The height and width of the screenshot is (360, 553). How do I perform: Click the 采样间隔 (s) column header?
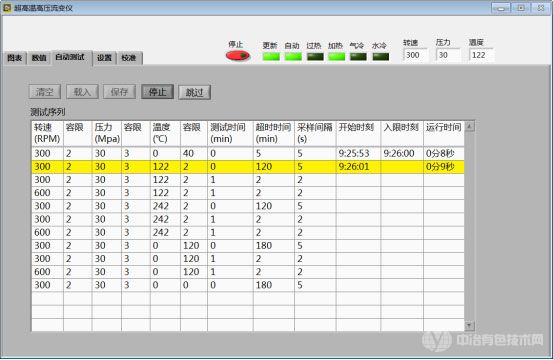[315, 133]
